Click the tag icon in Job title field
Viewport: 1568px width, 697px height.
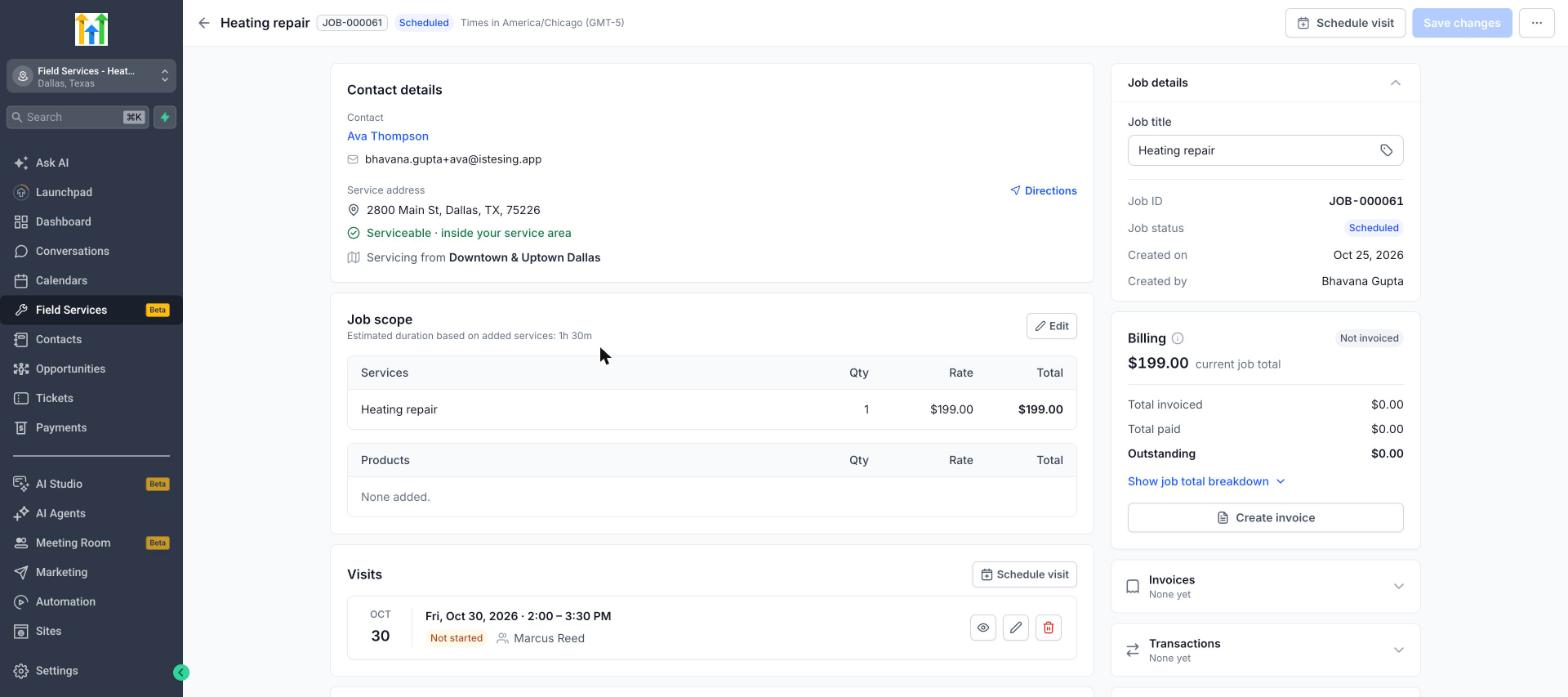(1386, 150)
